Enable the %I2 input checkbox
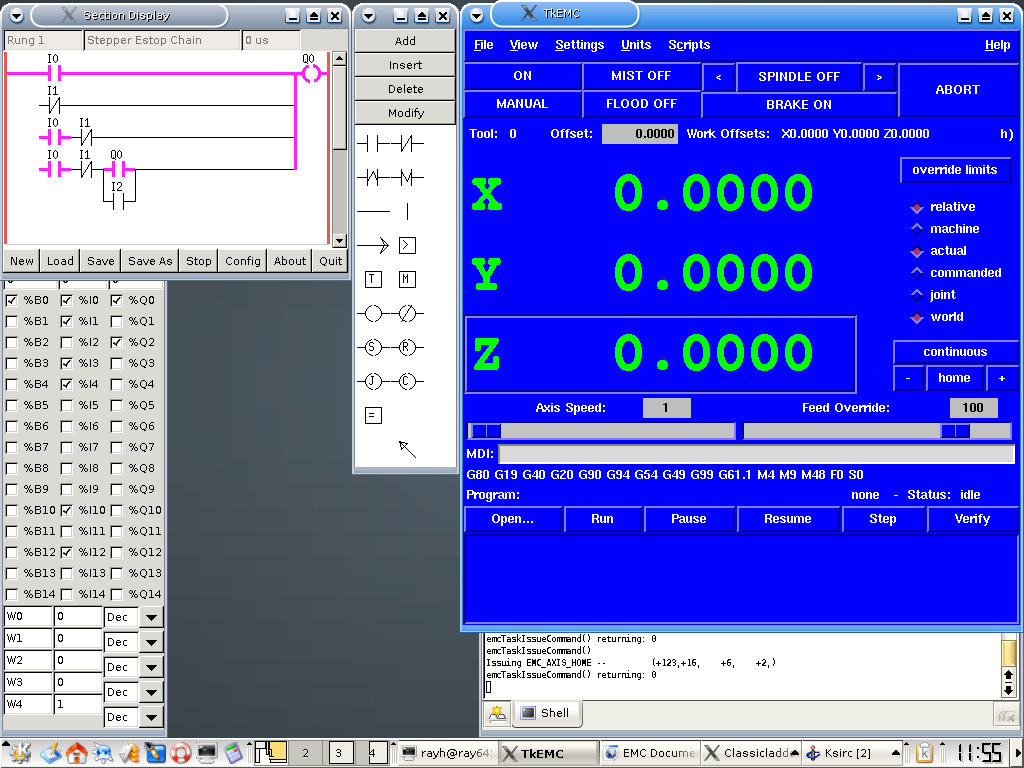This screenshot has width=1024, height=768. pos(66,342)
